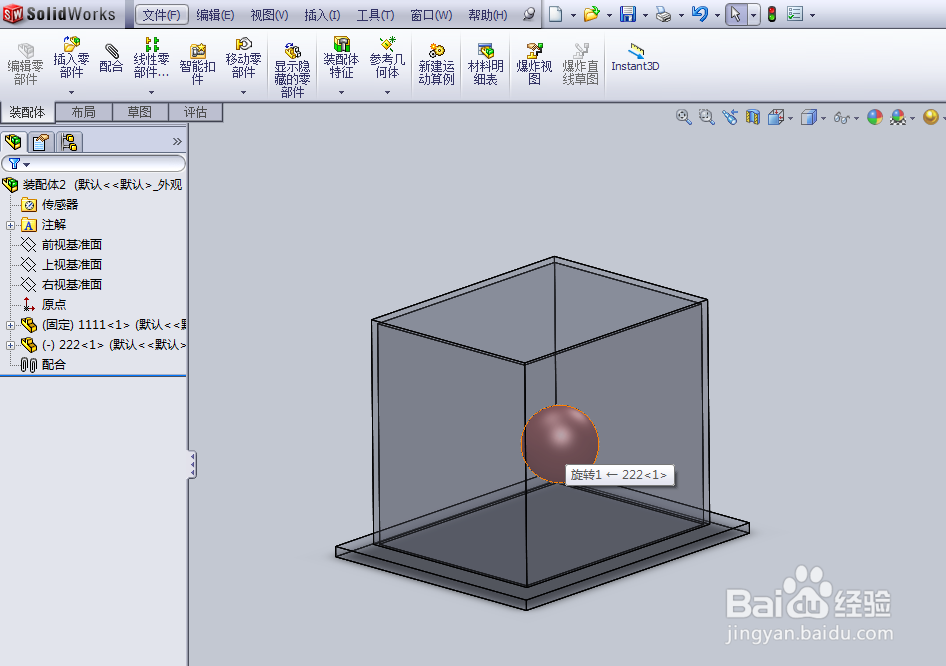This screenshot has height=666, width=946.
Task: Click the Open file folder icon
Action: pyautogui.click(x=591, y=14)
